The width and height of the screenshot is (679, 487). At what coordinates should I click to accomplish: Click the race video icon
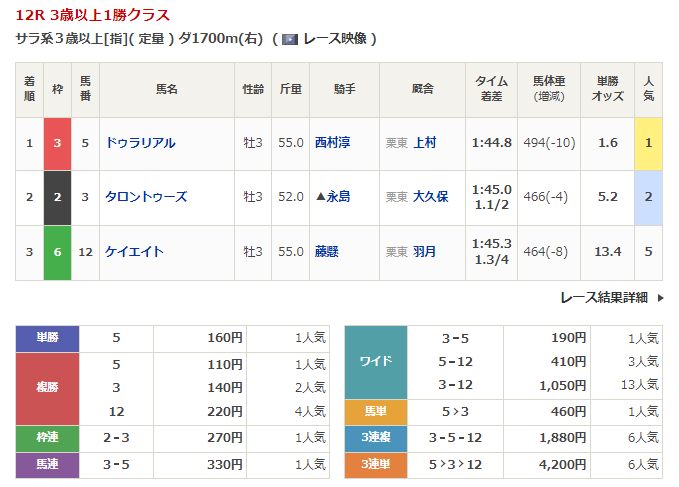(x=289, y=39)
